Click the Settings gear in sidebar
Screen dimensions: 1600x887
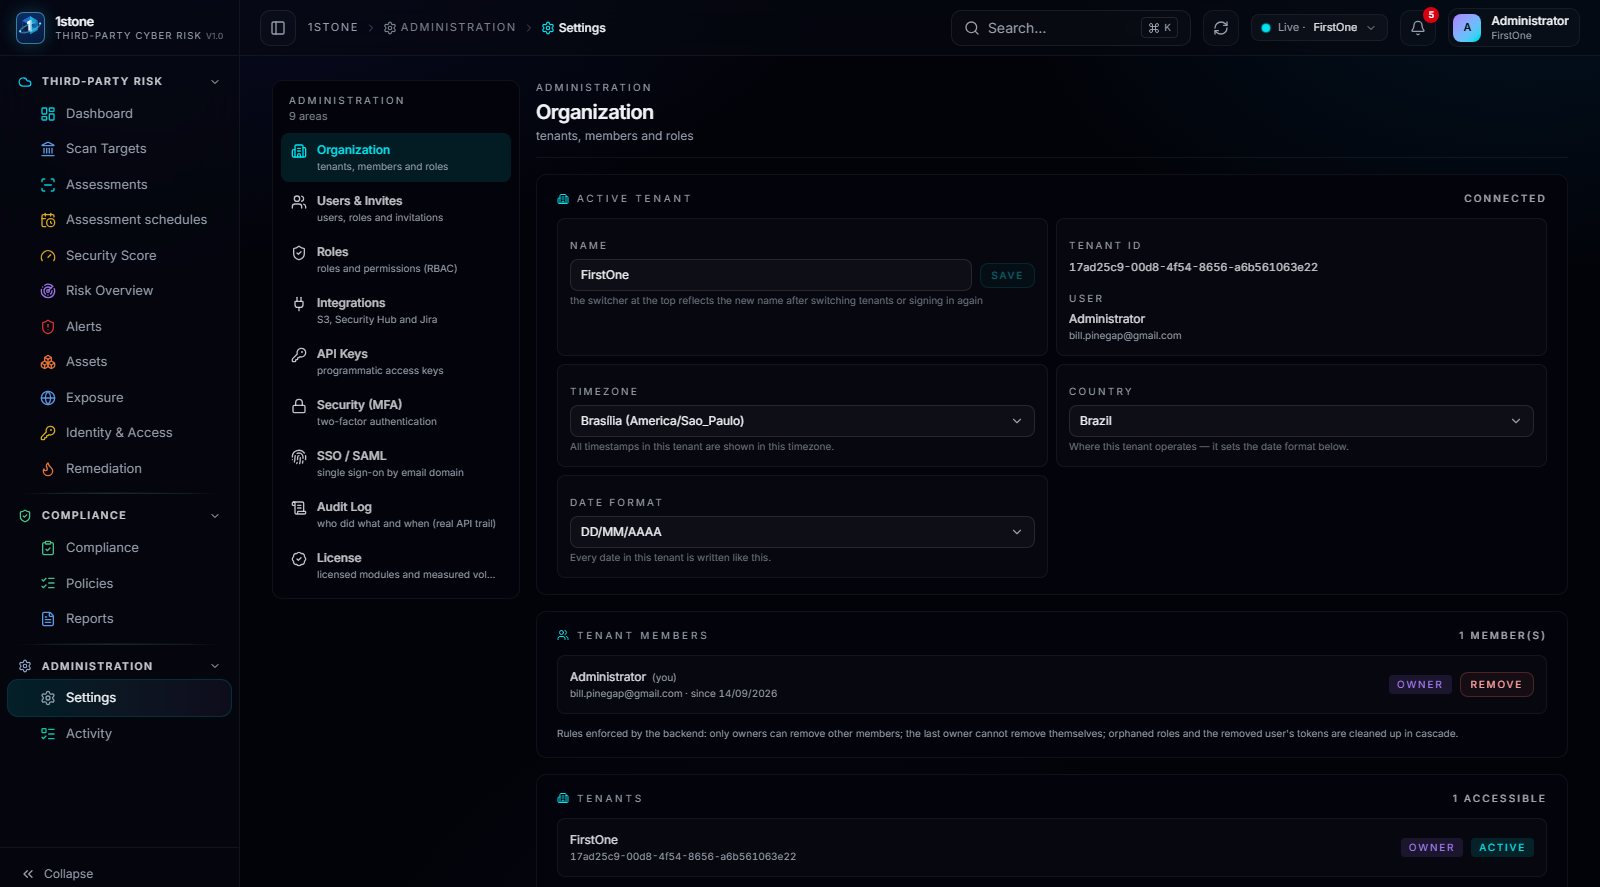pos(48,698)
